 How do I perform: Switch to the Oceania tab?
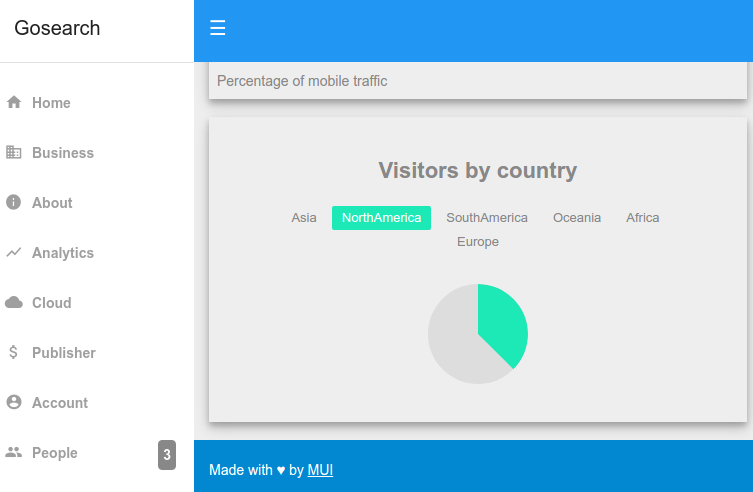click(577, 218)
